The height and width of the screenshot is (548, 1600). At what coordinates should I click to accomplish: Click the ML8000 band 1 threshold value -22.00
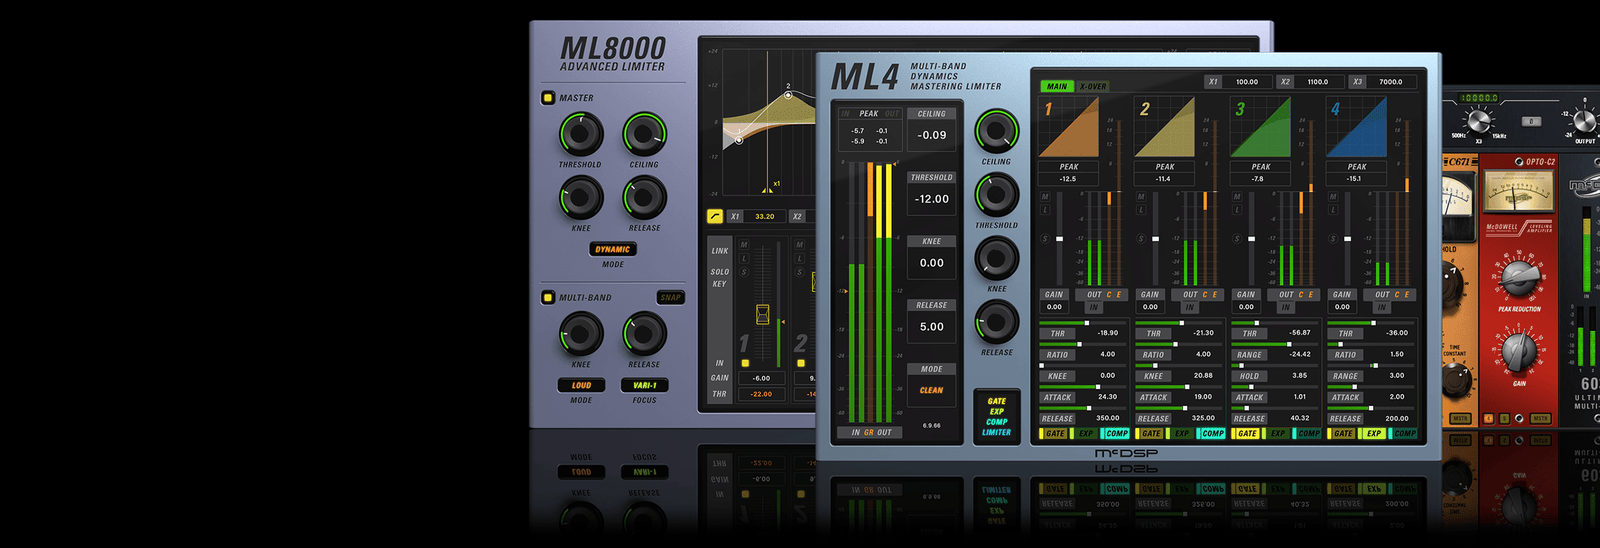click(761, 394)
